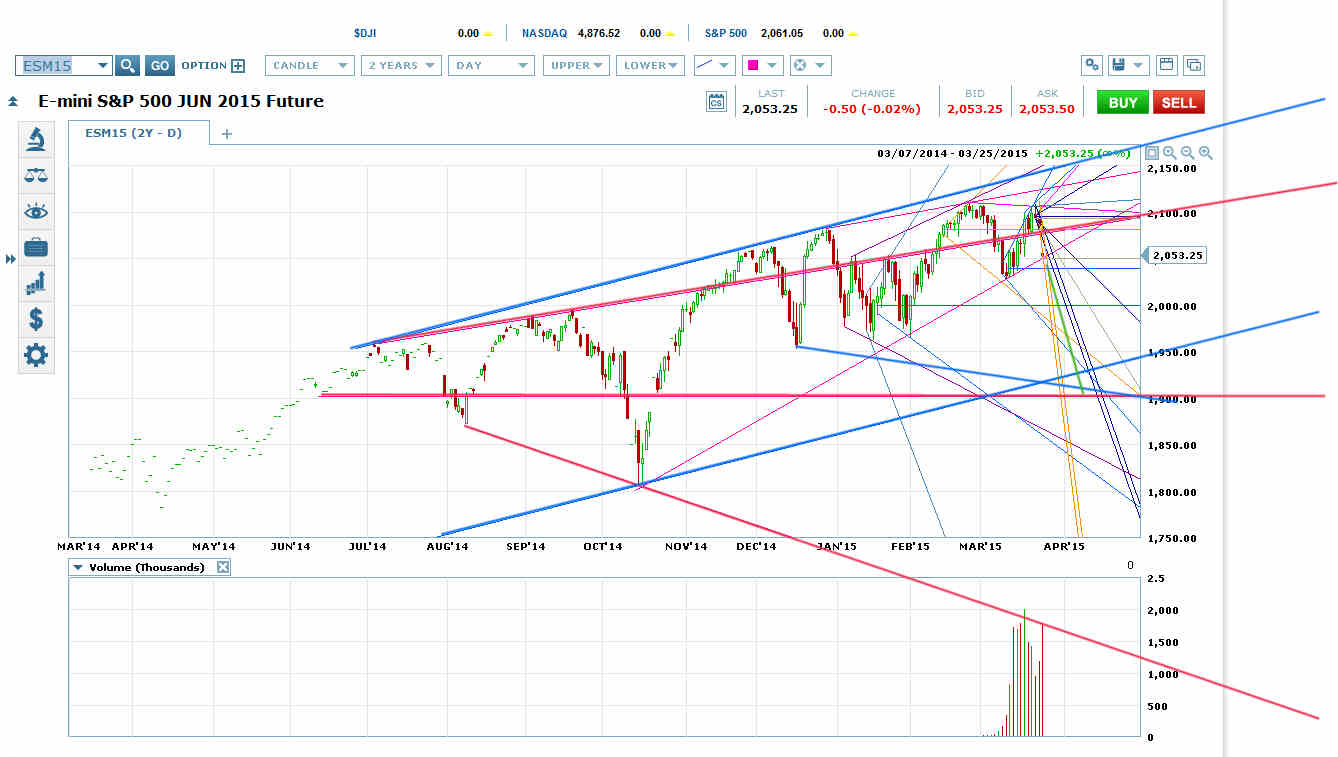The image size is (1338, 757).
Task: Select the bar chart performance icon
Action: point(36,283)
